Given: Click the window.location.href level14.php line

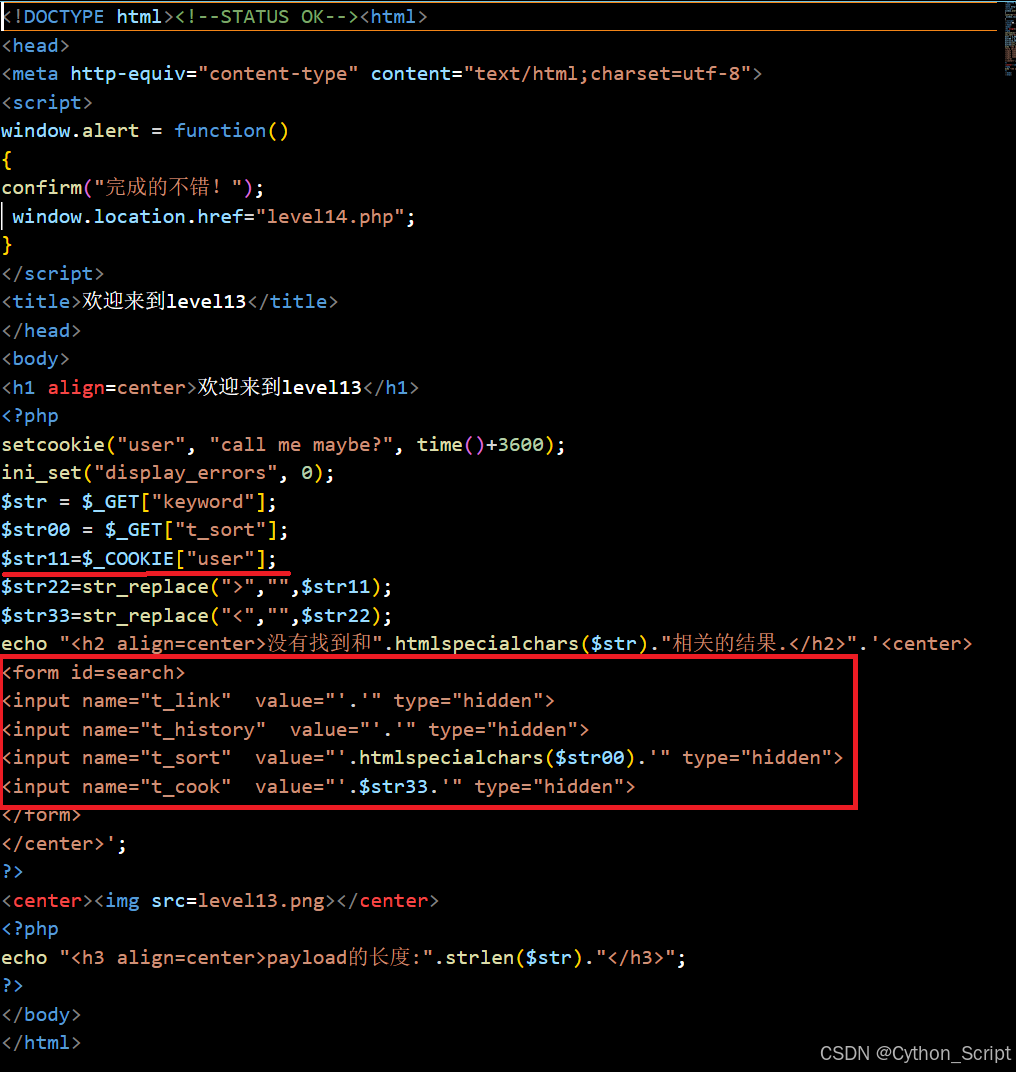Looking at the screenshot, I should (x=213, y=217).
